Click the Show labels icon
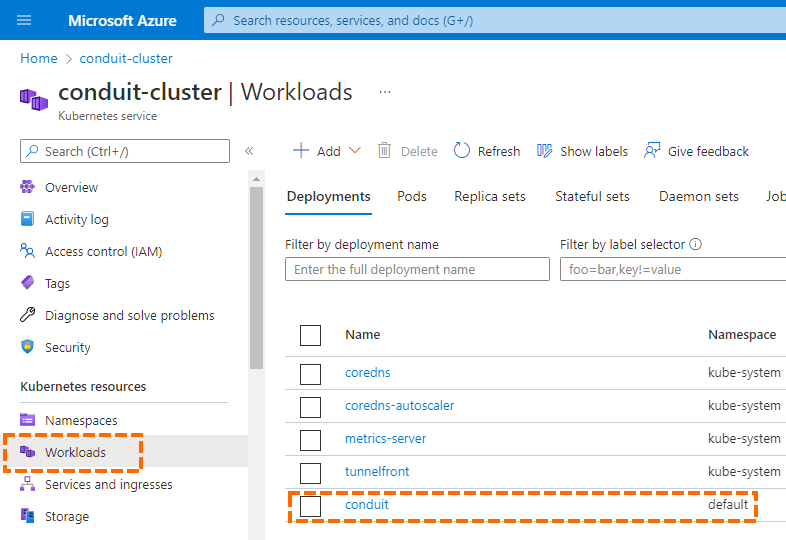Viewport: 786px width, 540px height. tap(544, 151)
